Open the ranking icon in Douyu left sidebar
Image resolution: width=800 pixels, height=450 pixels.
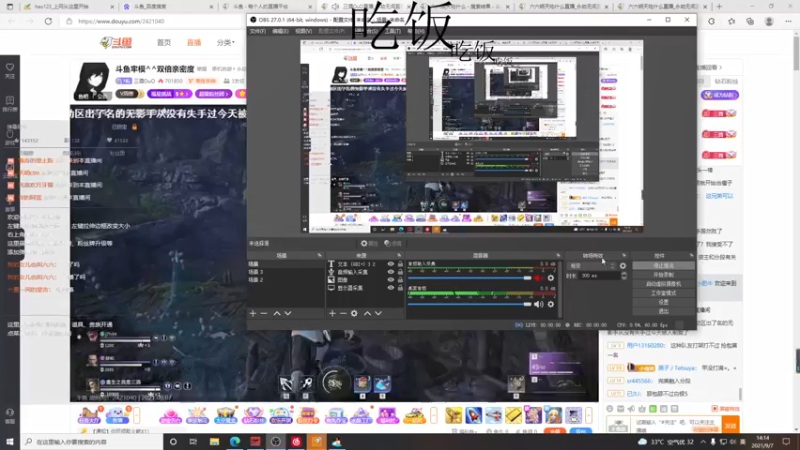10,103
